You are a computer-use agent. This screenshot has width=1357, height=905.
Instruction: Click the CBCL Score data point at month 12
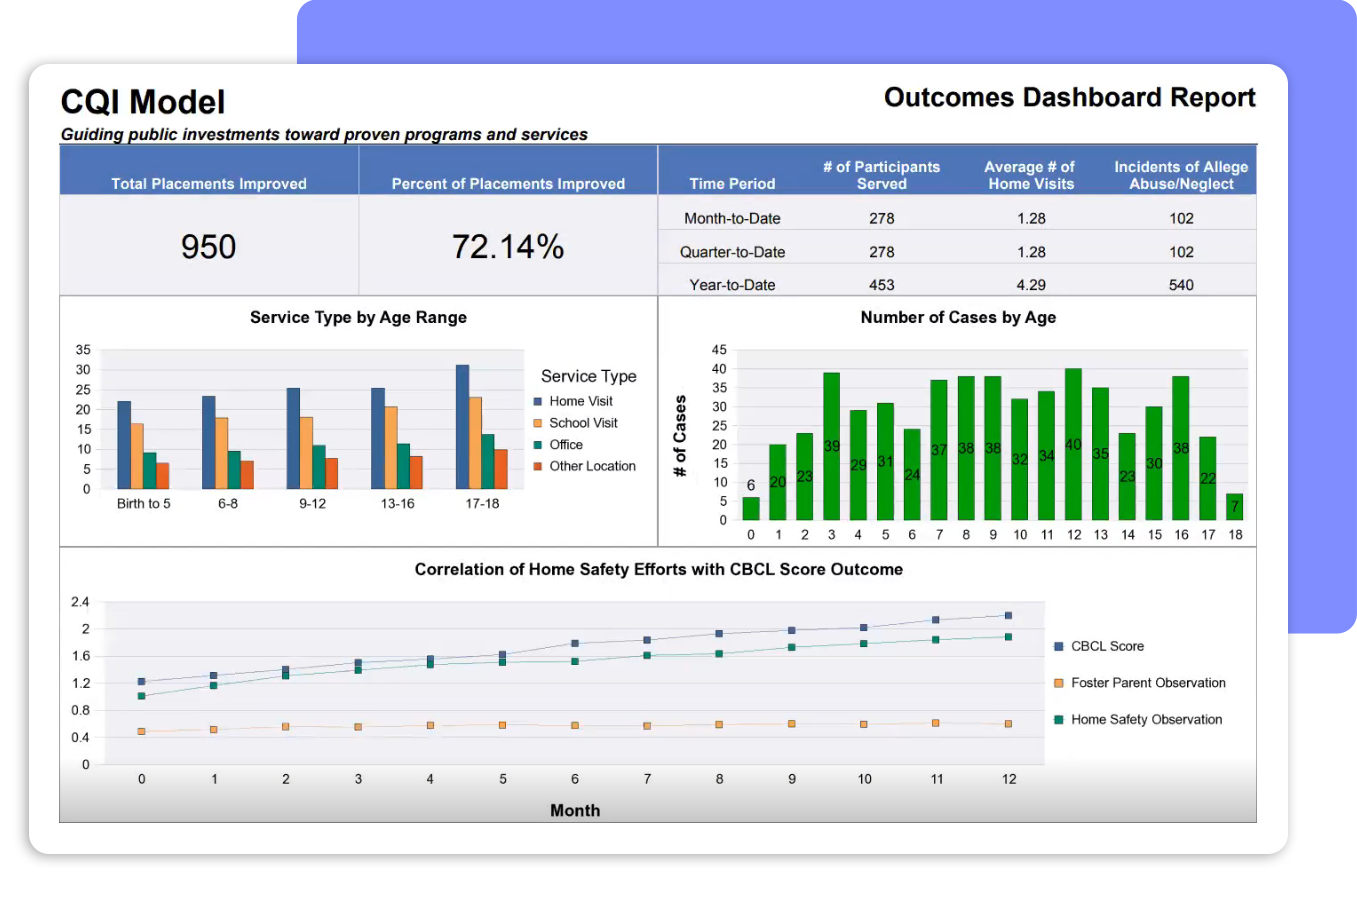(1008, 616)
